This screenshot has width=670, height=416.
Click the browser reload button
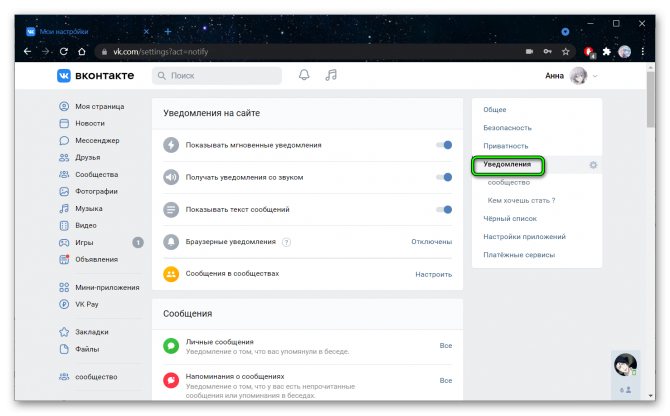coord(64,52)
